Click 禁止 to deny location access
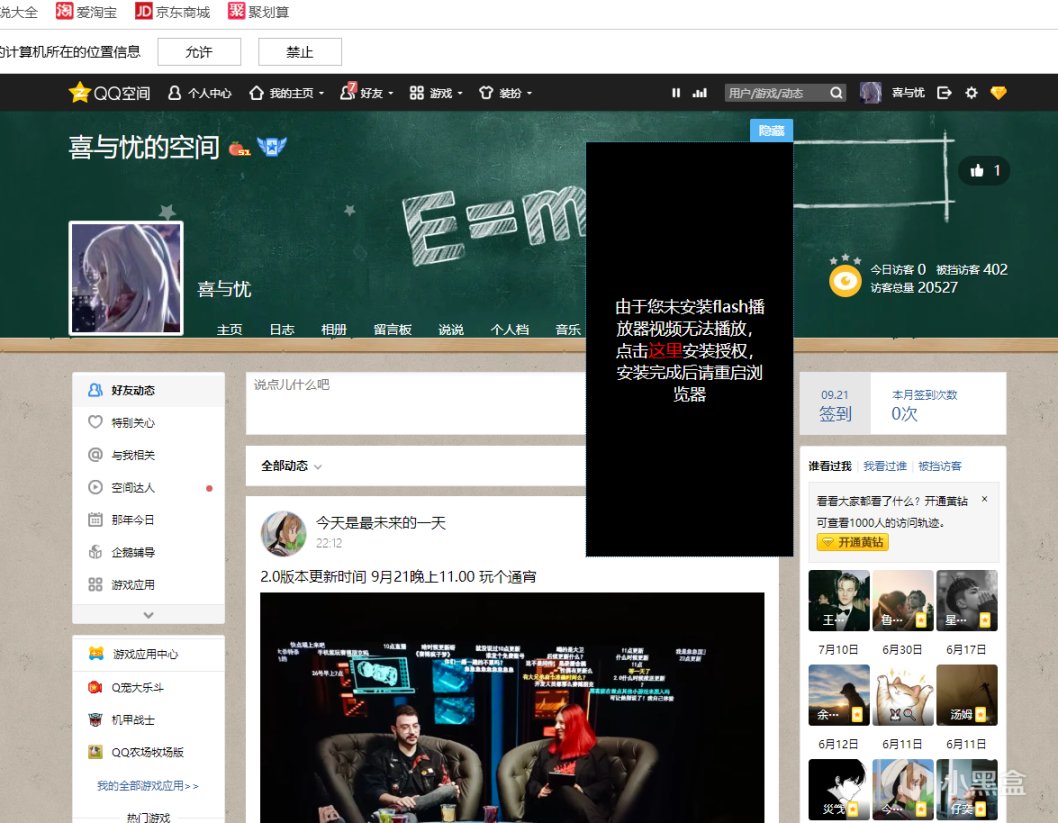Screen dimensions: 1058x823 coord(300,52)
